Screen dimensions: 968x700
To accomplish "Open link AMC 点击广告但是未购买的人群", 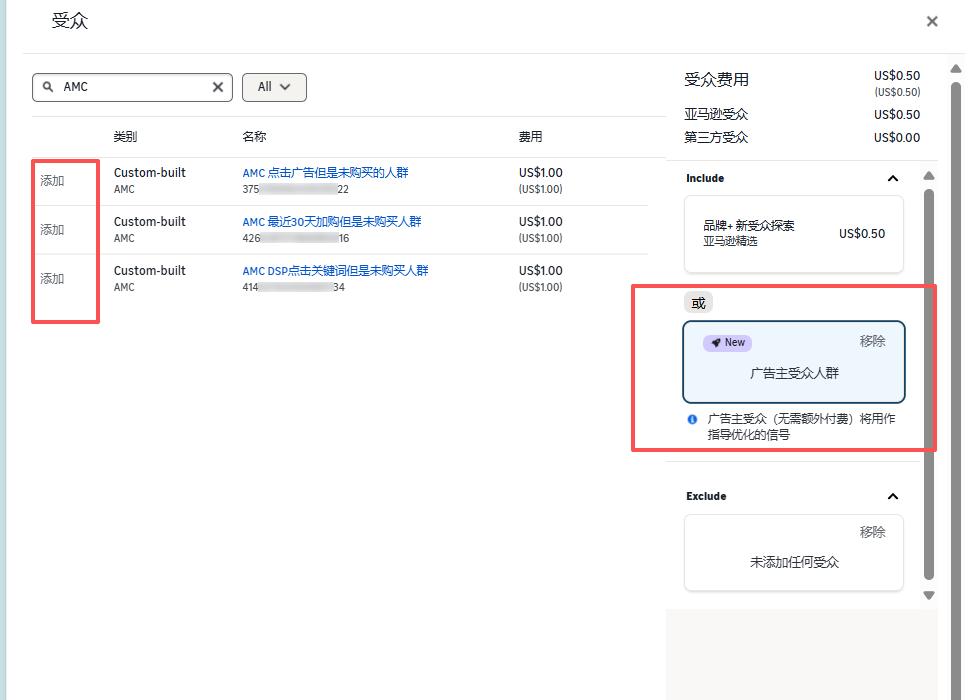I will pyautogui.click(x=325, y=173).
